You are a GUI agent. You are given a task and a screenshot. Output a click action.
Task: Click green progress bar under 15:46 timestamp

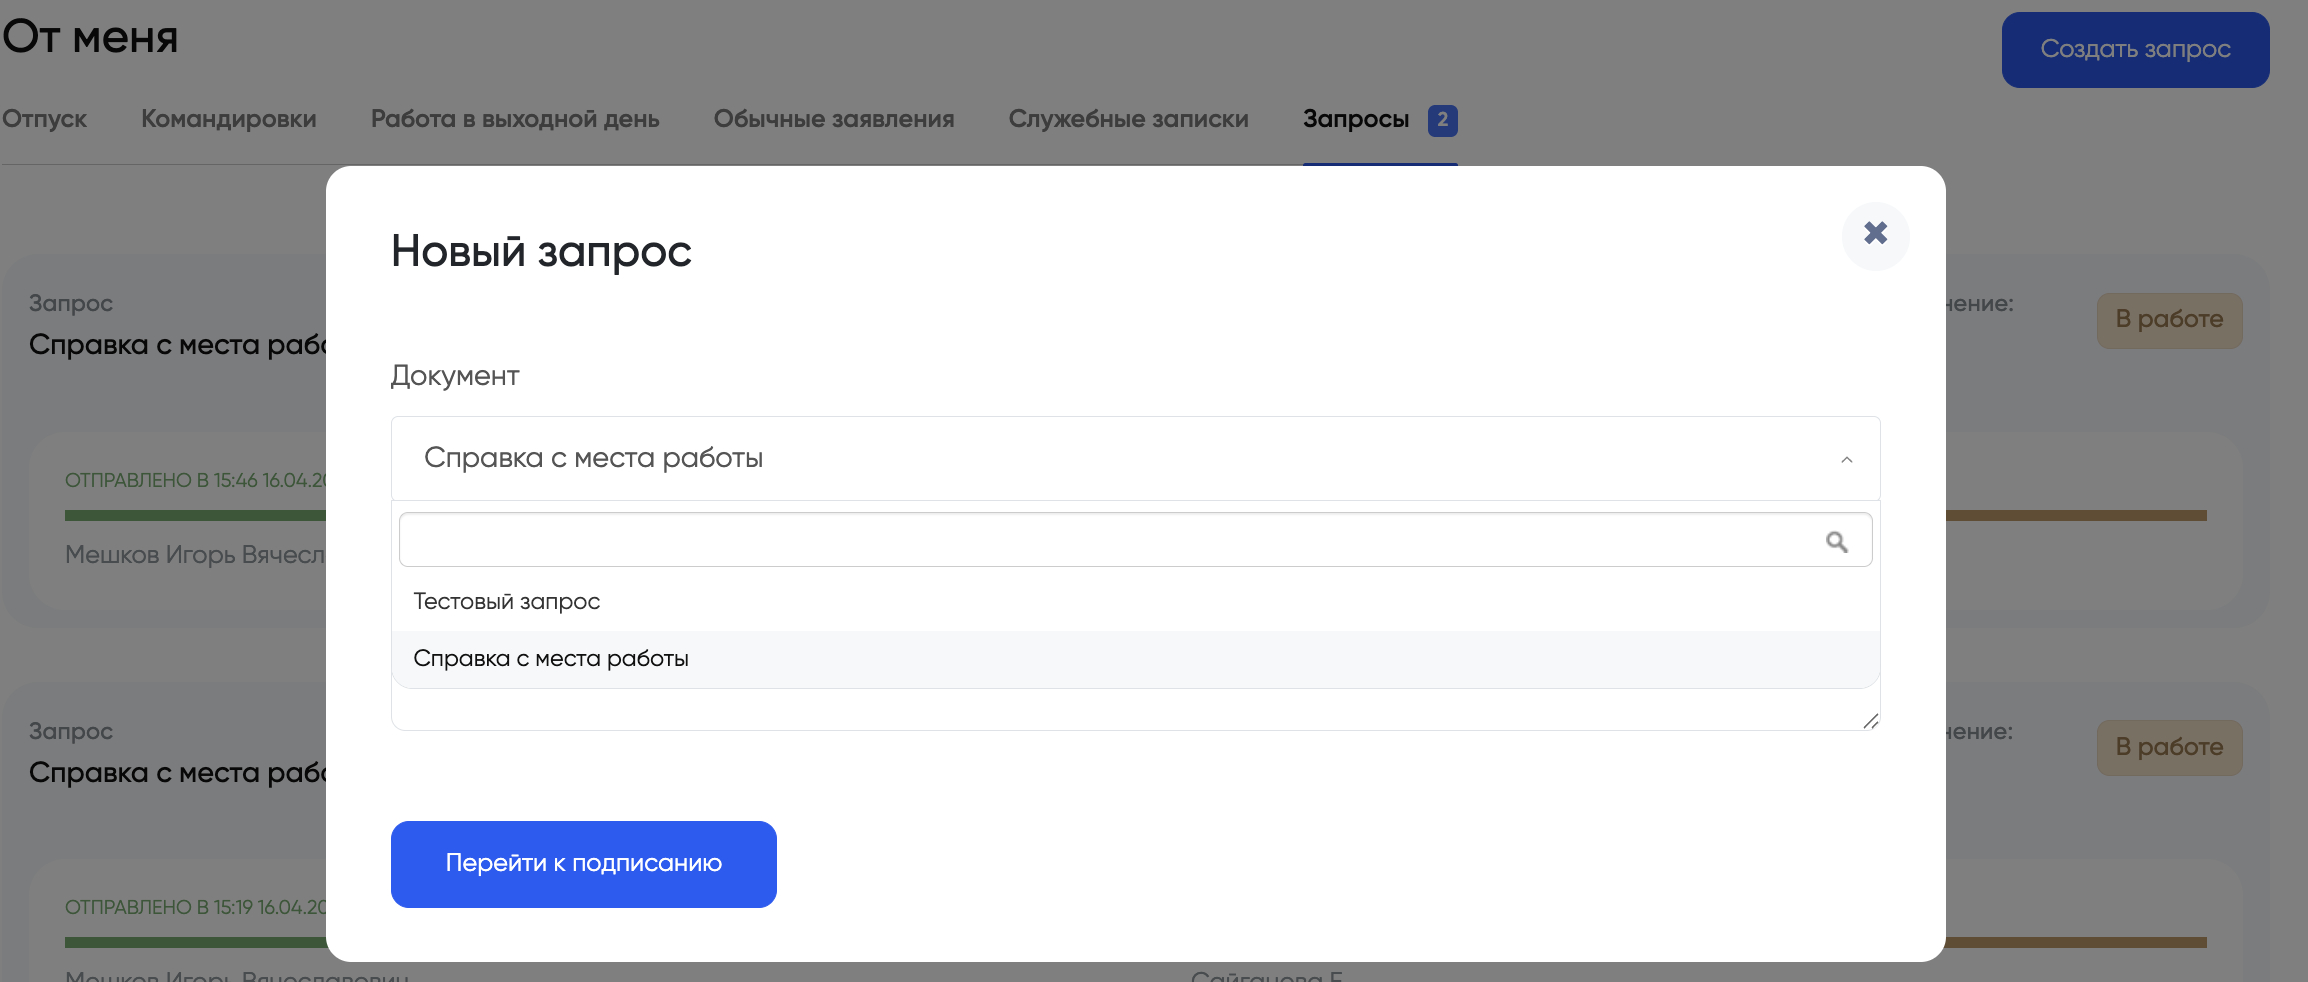[195, 516]
